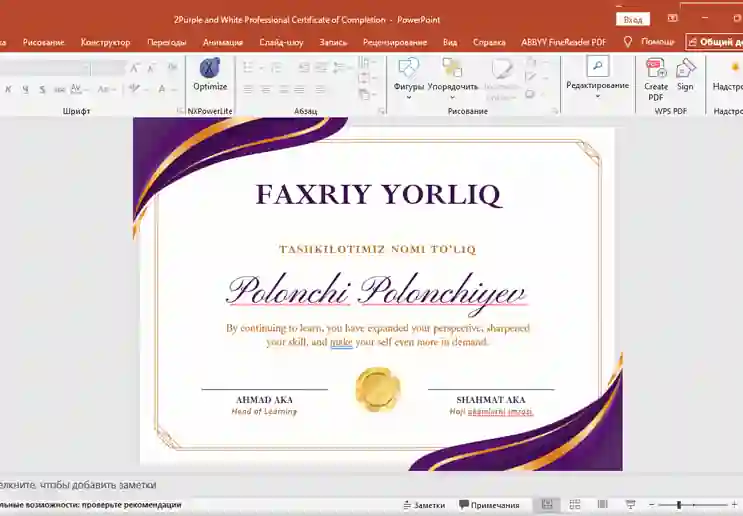Justify the text
Image resolution: width=743 pixels, height=516 pixels.
pos(299,89)
